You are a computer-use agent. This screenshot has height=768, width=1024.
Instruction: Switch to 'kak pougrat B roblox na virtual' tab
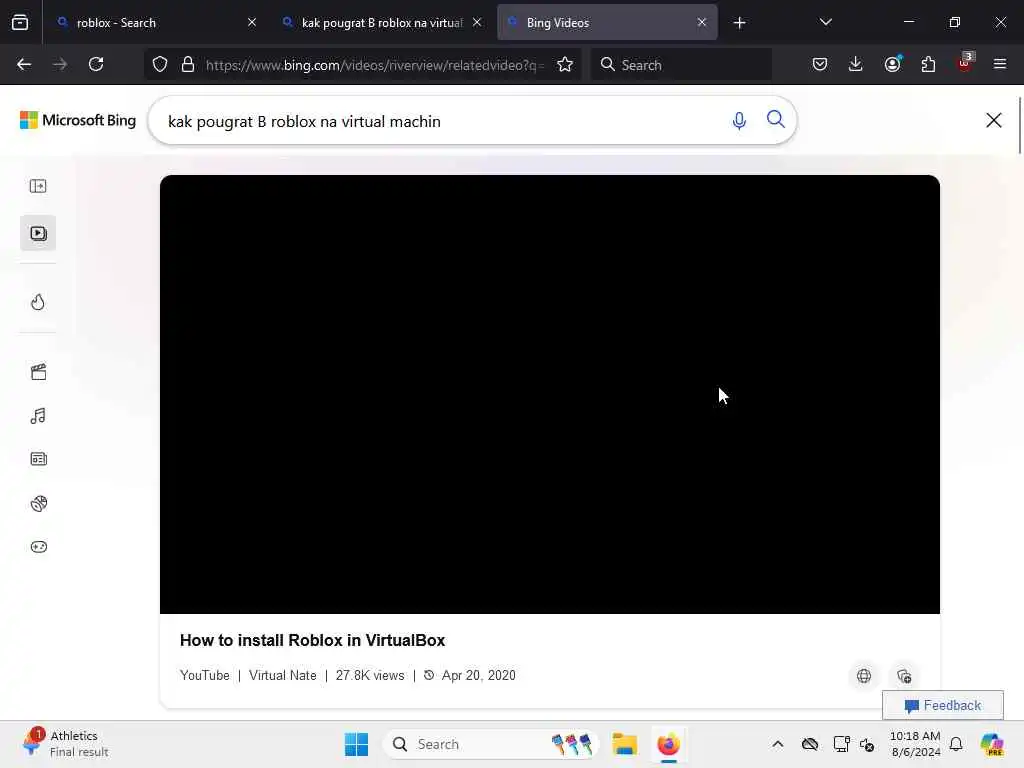tap(381, 23)
